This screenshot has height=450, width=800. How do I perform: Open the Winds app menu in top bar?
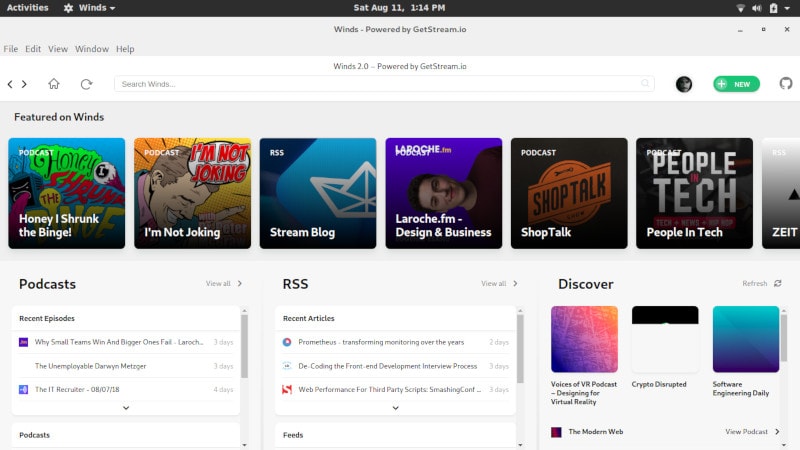90,8
